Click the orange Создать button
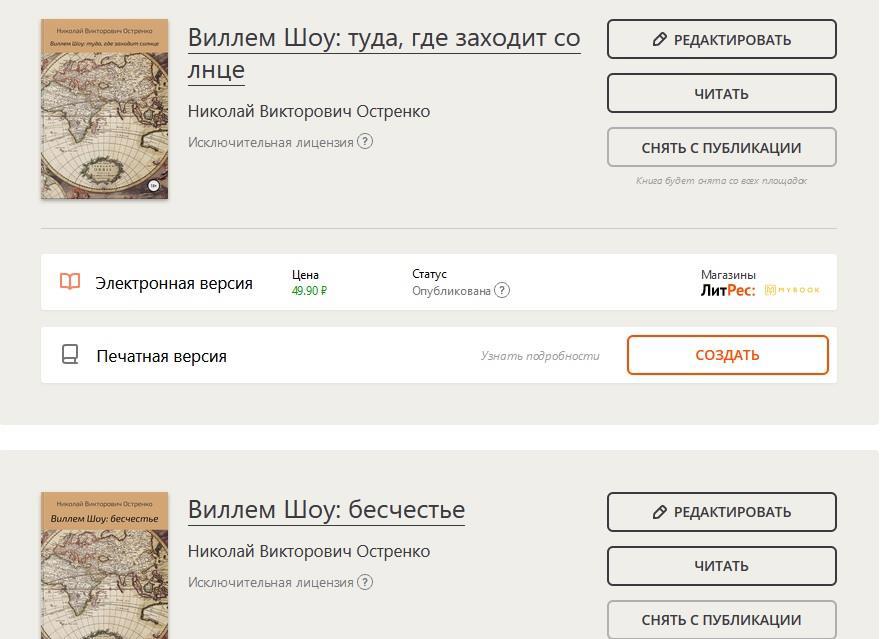The width and height of the screenshot is (883, 639). 727,355
